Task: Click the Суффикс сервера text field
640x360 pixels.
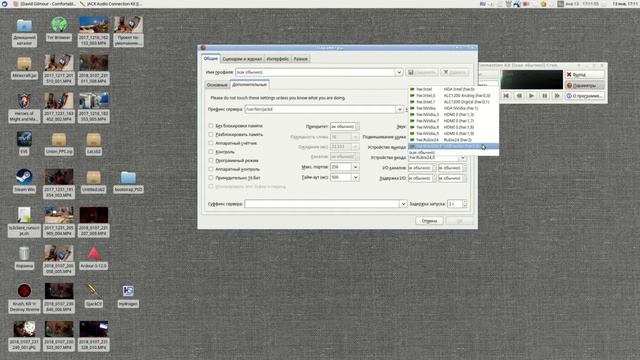Action: click(x=322, y=204)
